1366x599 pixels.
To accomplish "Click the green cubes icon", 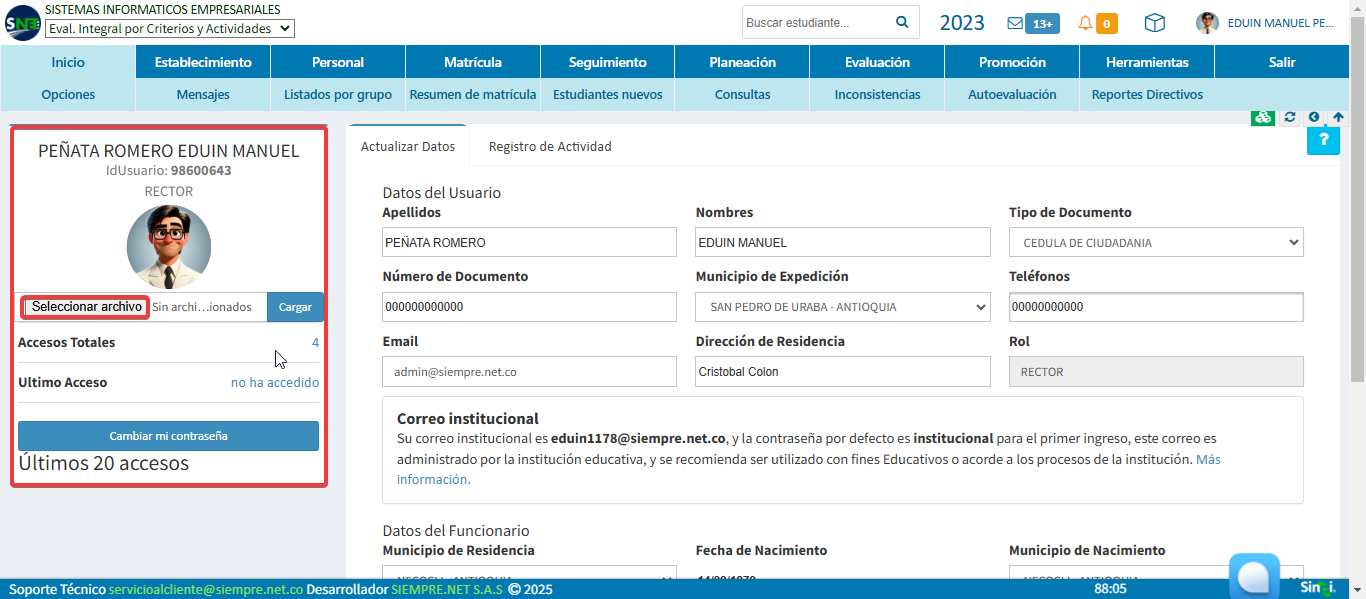I will pyautogui.click(x=1263, y=117).
